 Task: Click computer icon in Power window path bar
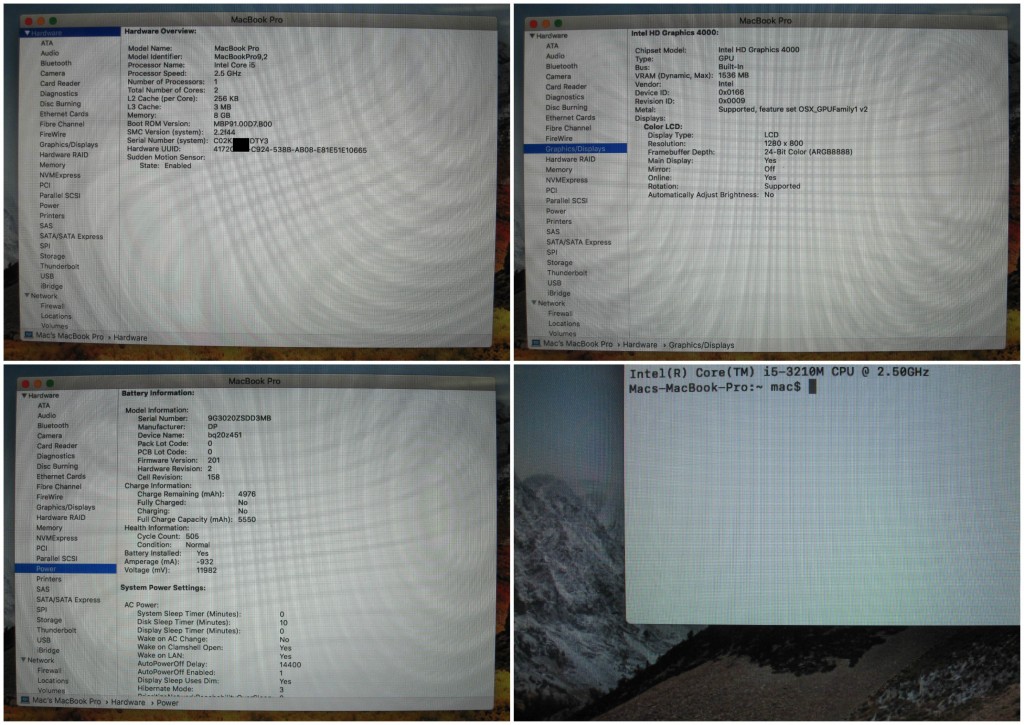tap(25, 701)
